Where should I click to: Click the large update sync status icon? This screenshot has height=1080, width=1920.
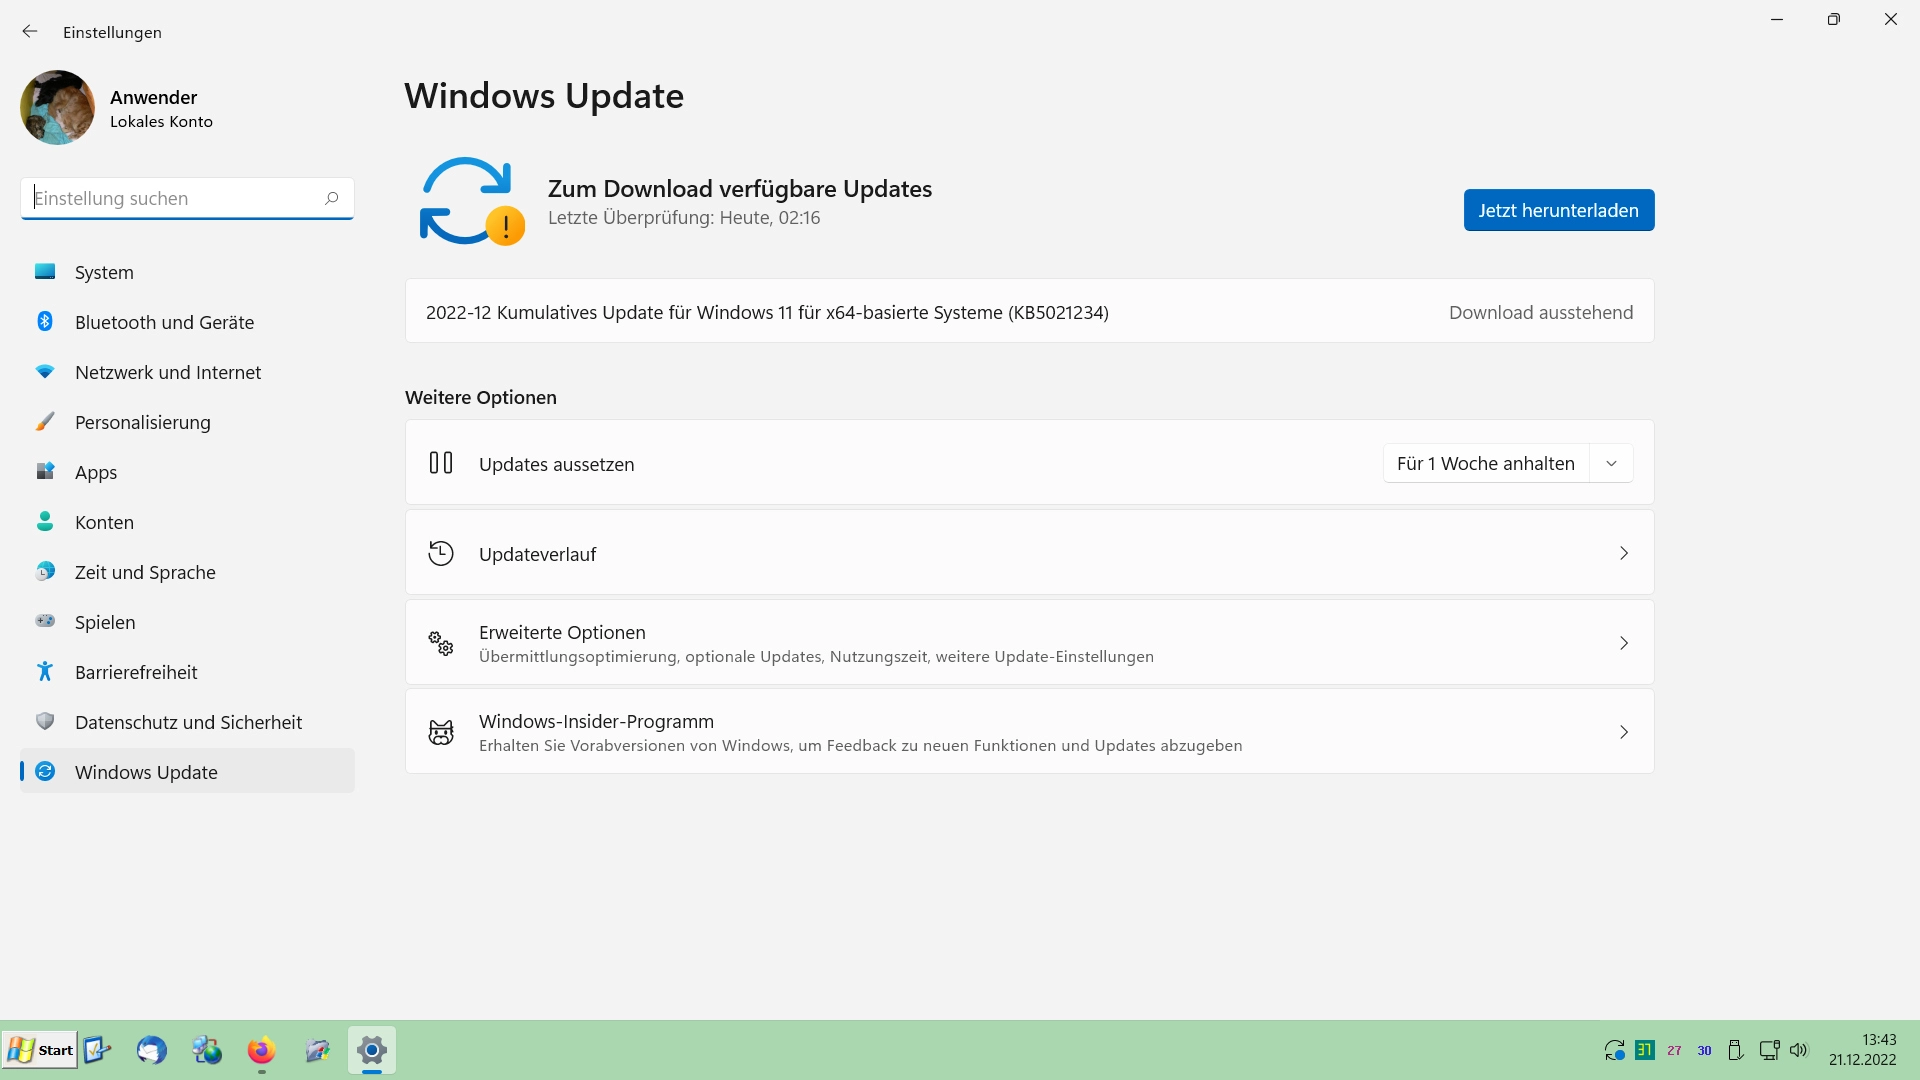click(471, 201)
